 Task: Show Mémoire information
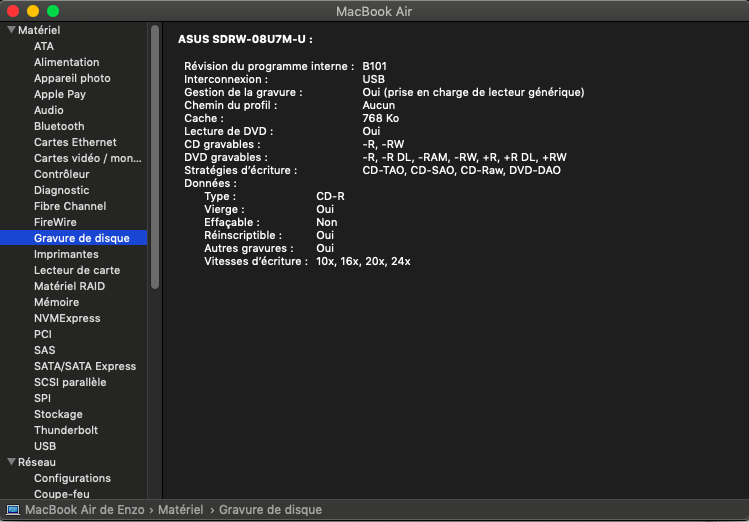(56, 302)
